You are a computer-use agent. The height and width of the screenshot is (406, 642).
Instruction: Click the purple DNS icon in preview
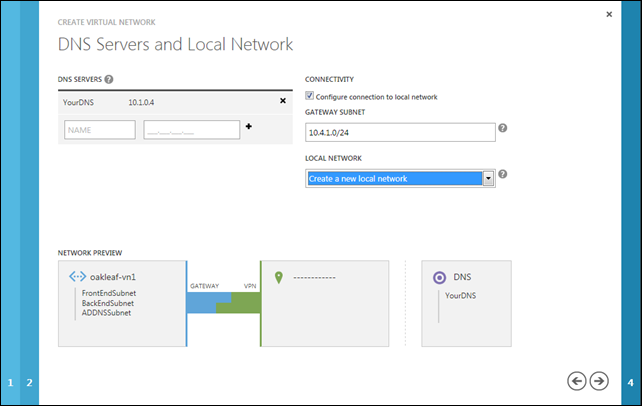[440, 277]
